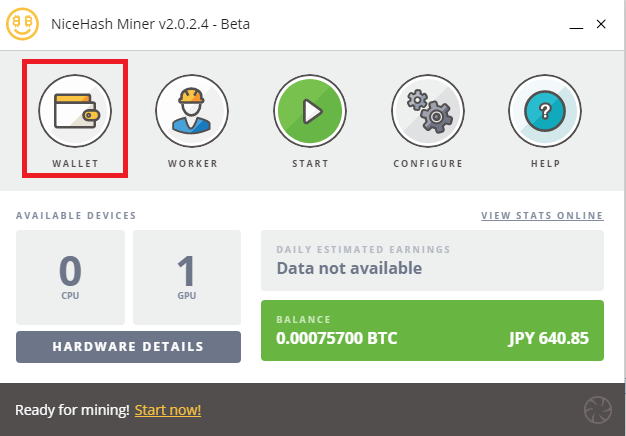Screen dimensions: 626x436
Task: Click the Ready for mining! status text
Action: tap(72, 410)
